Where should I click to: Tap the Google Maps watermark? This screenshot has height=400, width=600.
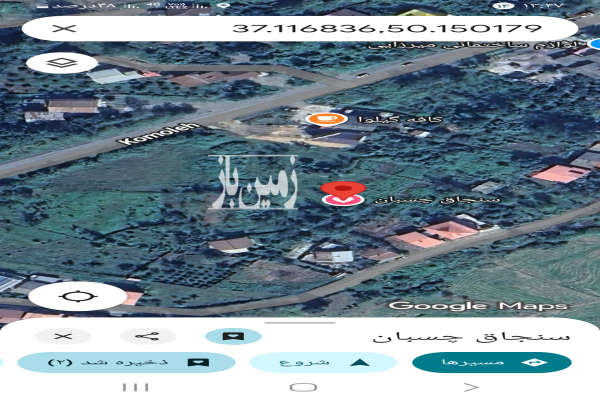477,305
